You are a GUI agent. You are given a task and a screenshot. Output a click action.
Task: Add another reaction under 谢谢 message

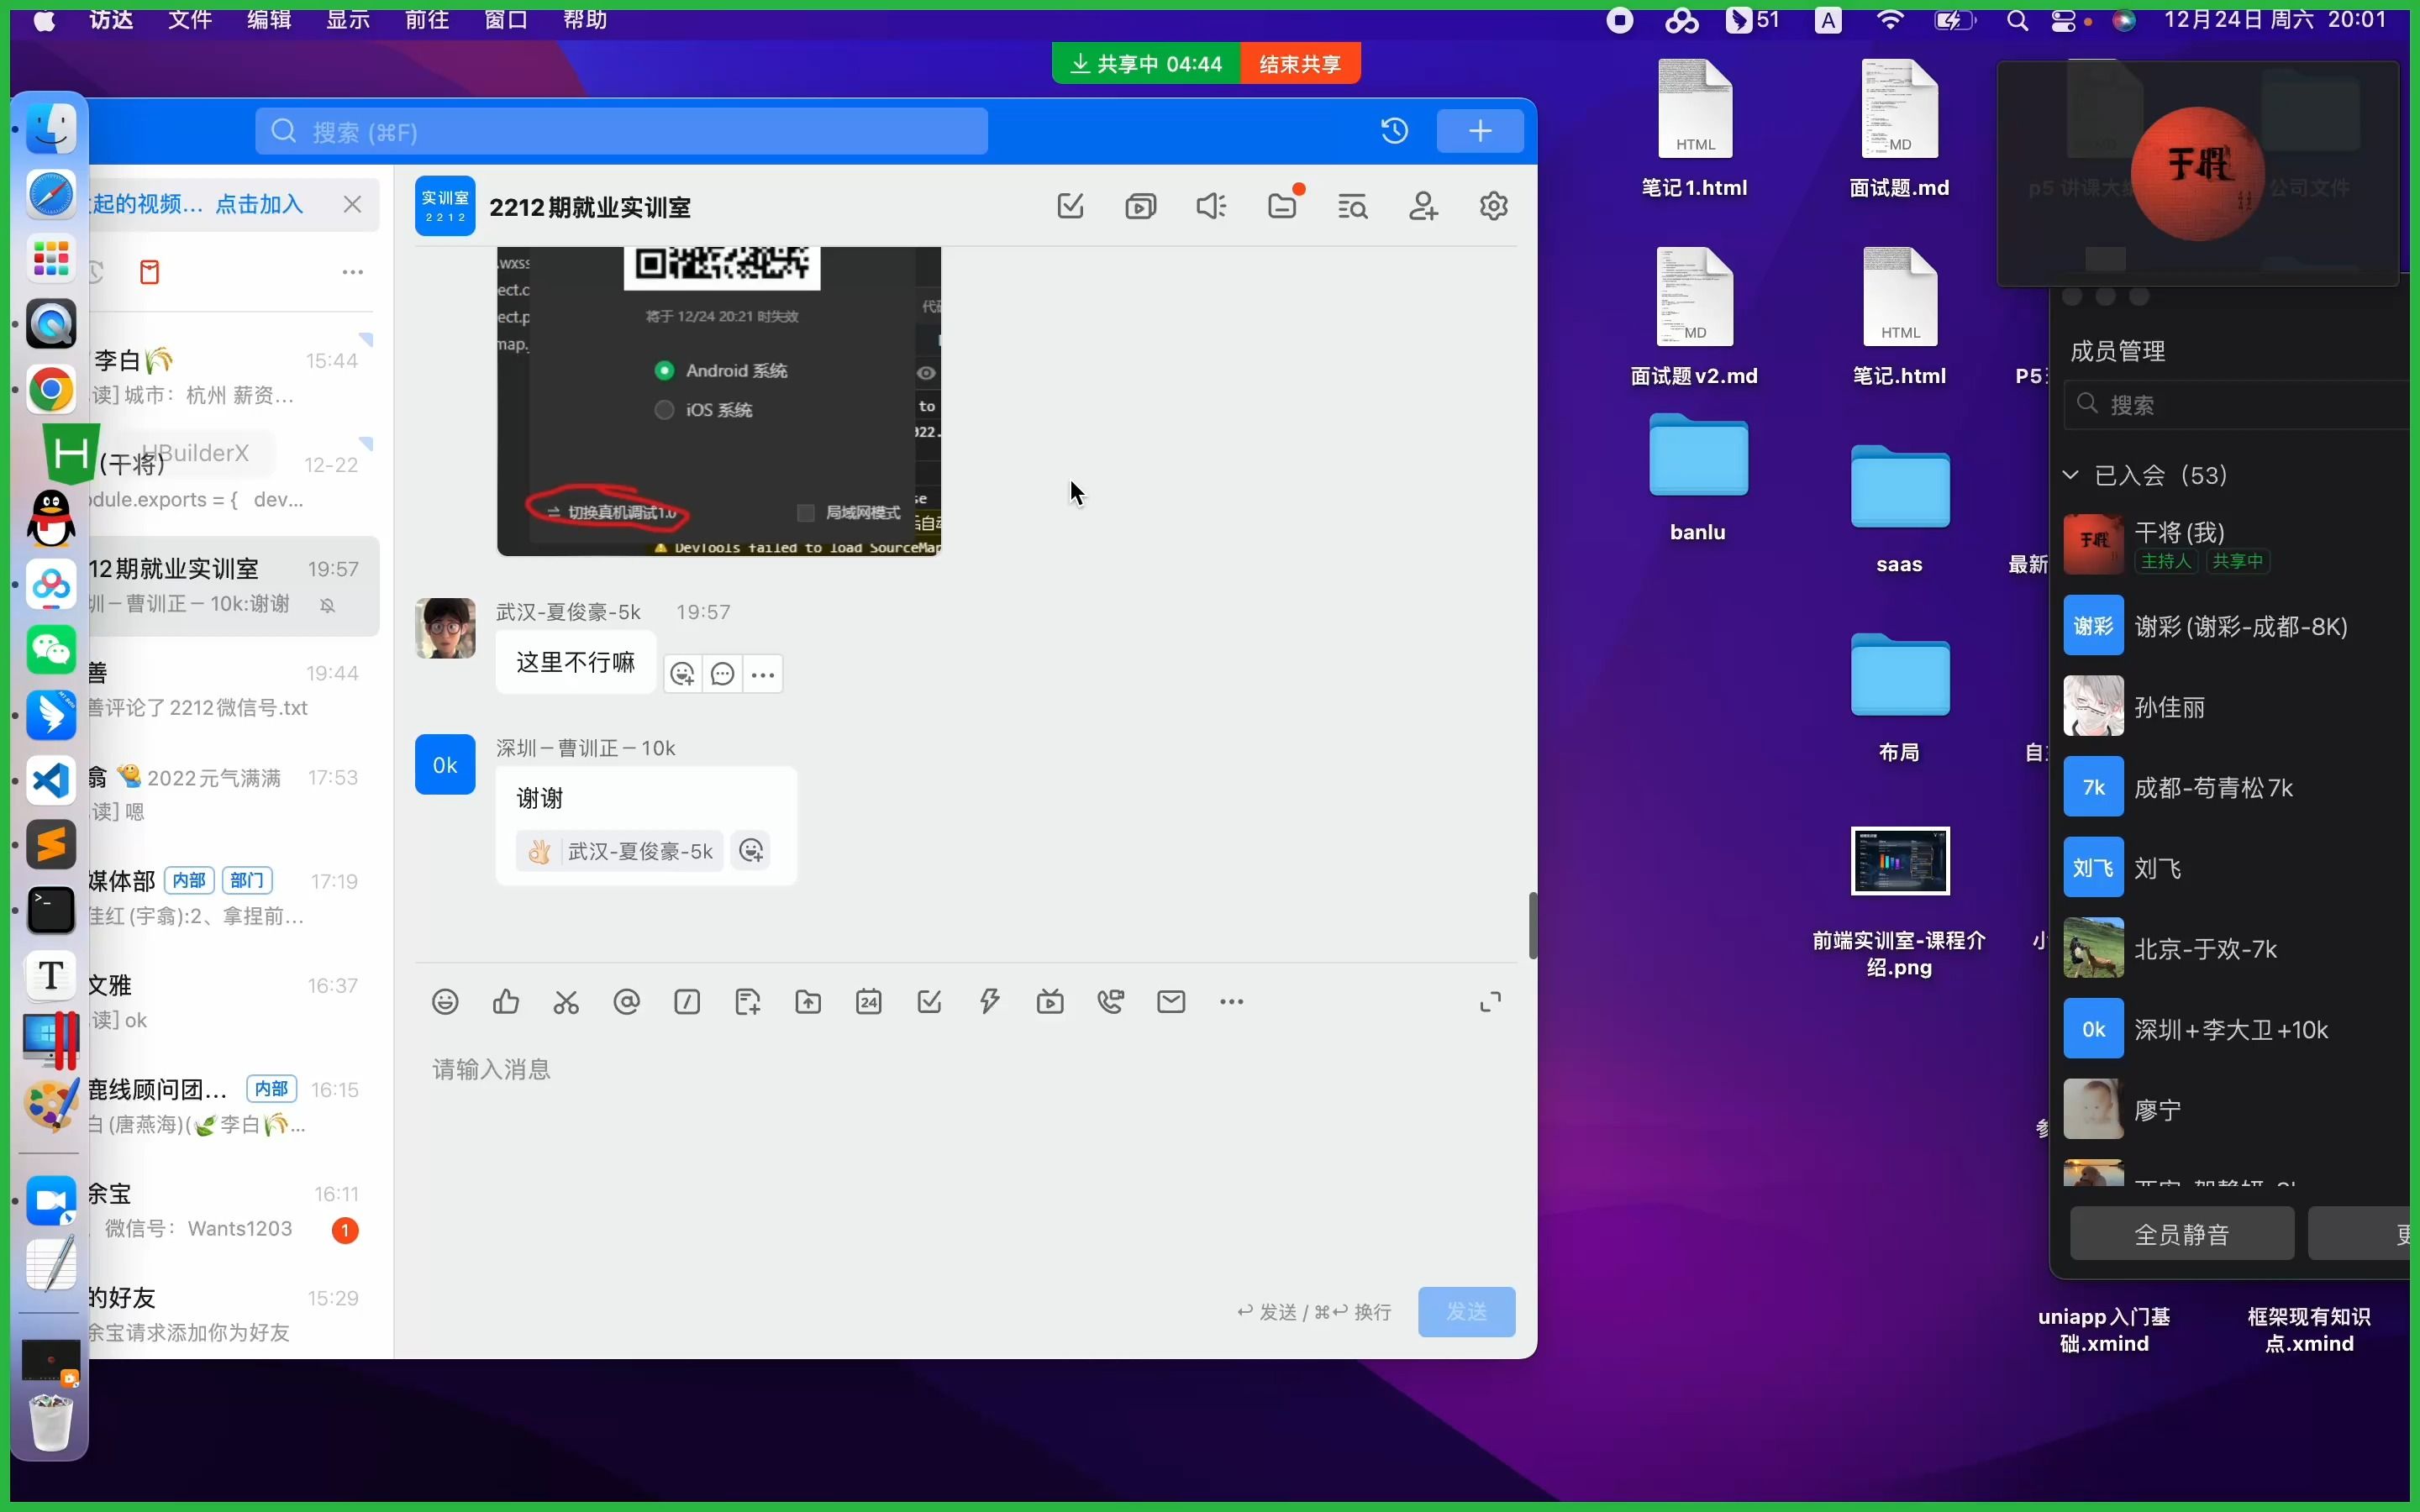point(751,851)
